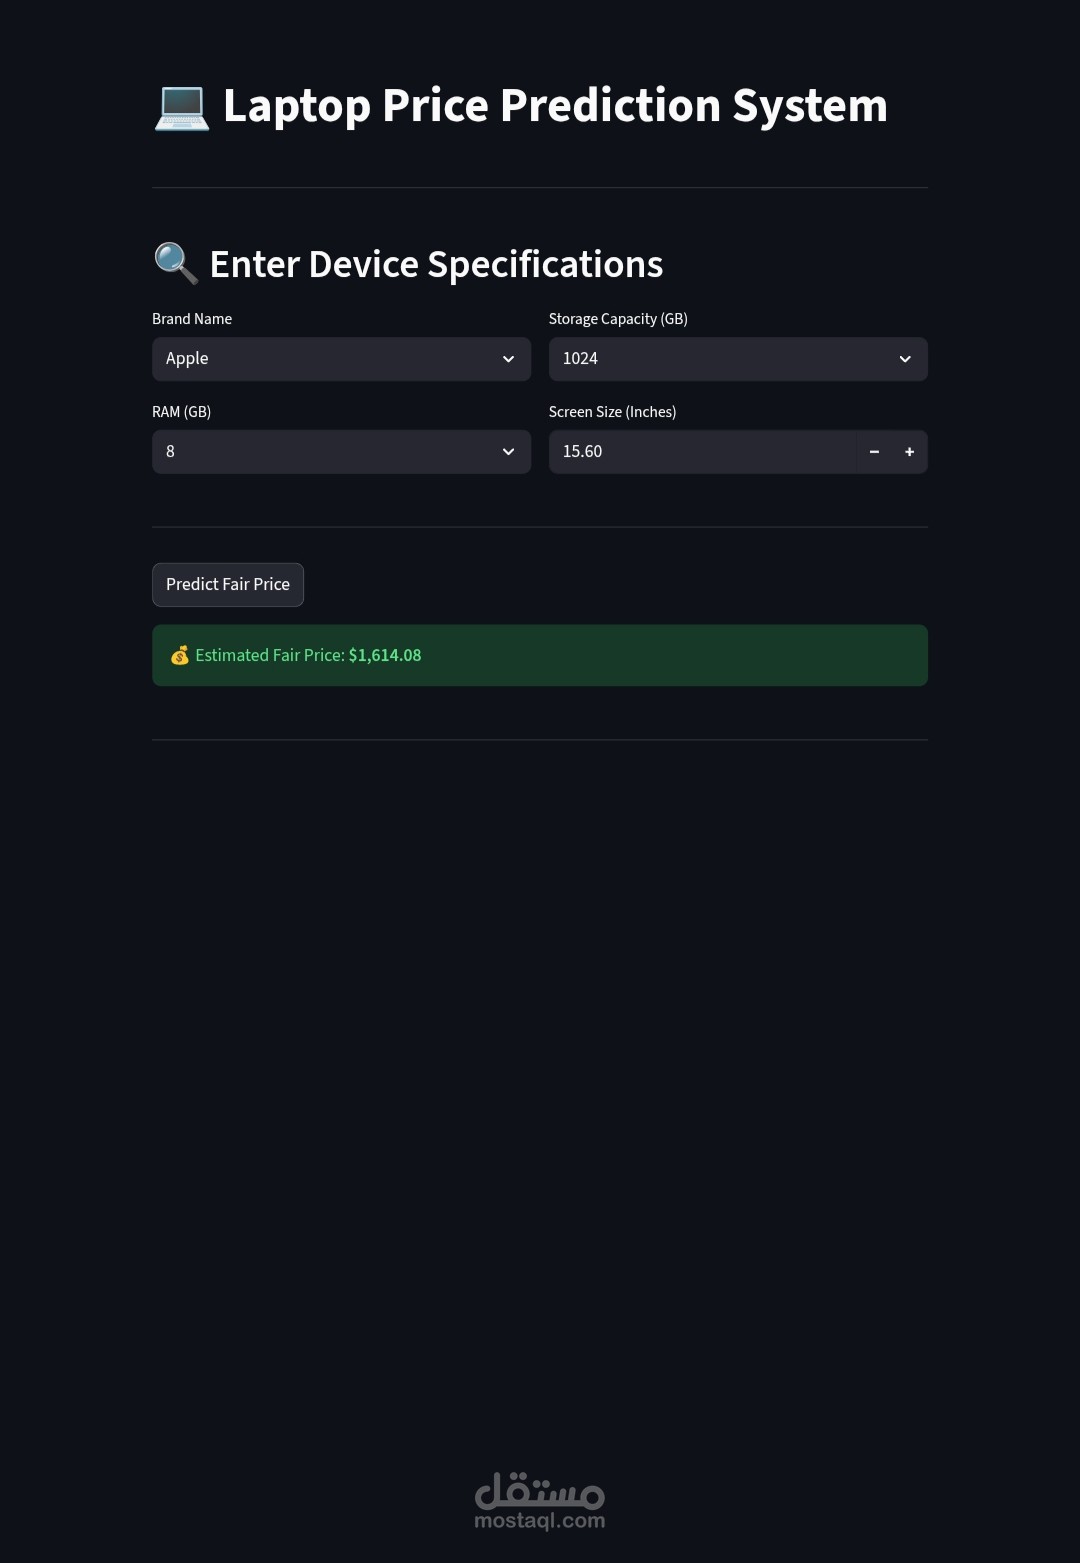
Task: Click the $1,614.08 estimated price text
Action: pos(385,656)
